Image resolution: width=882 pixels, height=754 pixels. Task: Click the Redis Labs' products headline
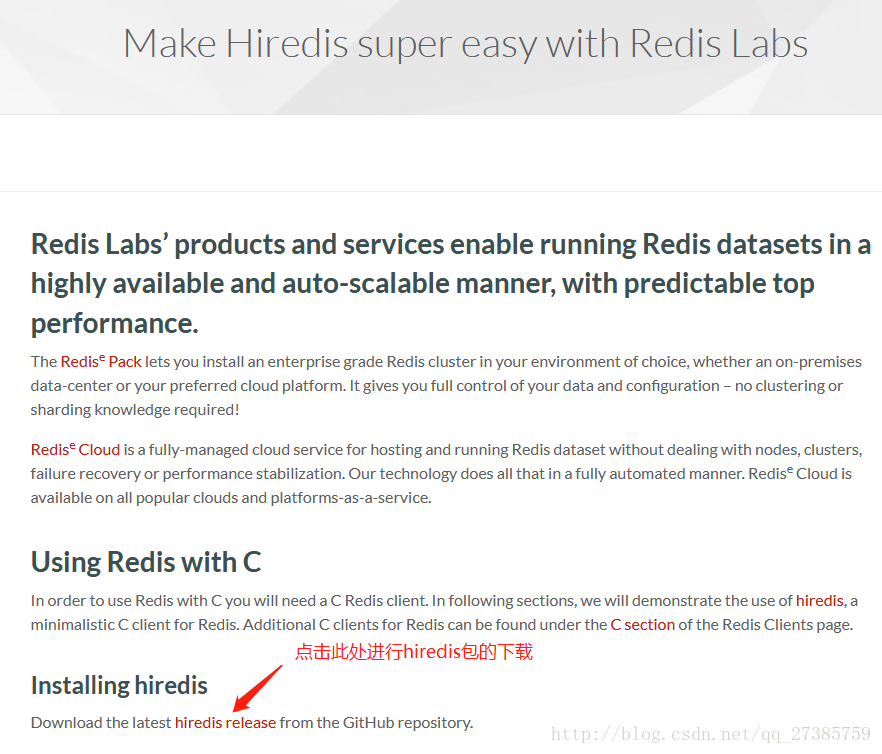(450, 283)
